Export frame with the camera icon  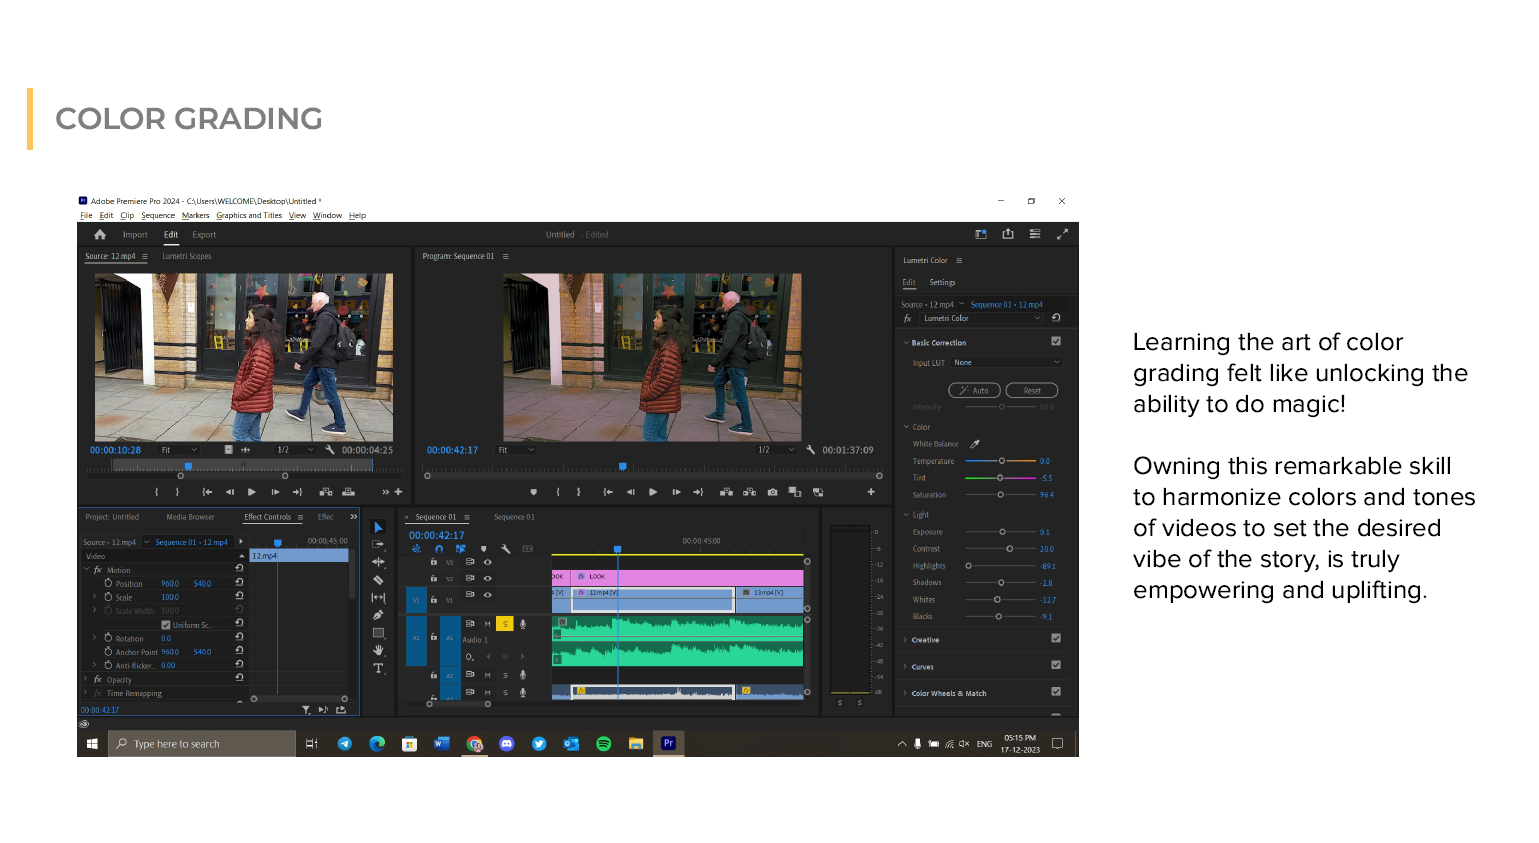(772, 492)
